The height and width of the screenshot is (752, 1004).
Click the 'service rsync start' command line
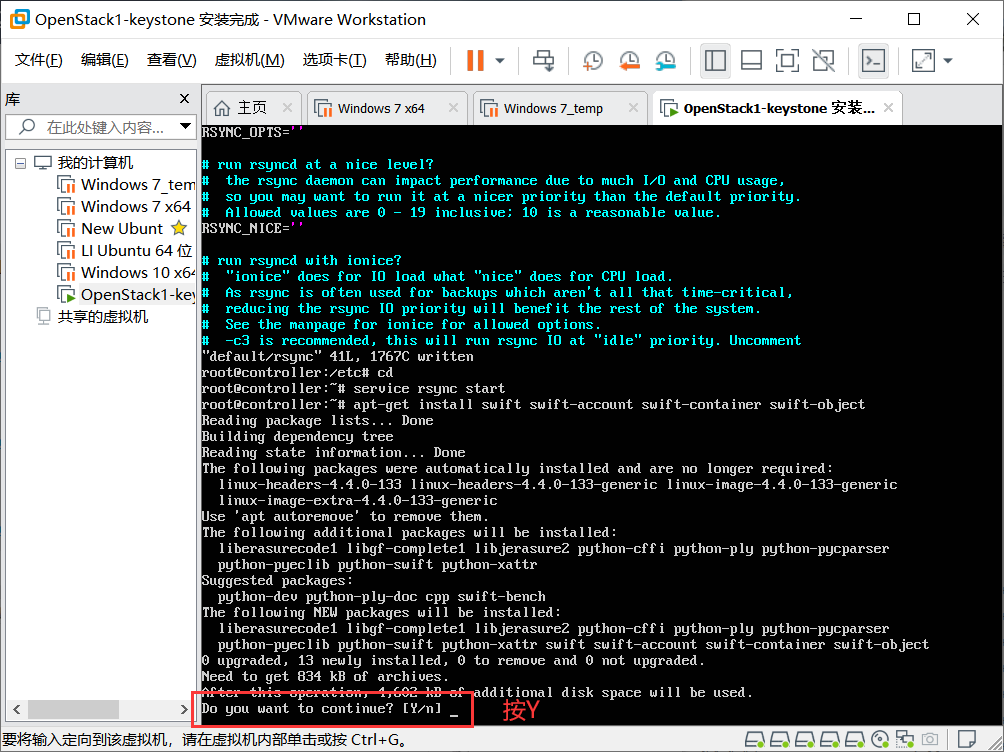point(353,388)
